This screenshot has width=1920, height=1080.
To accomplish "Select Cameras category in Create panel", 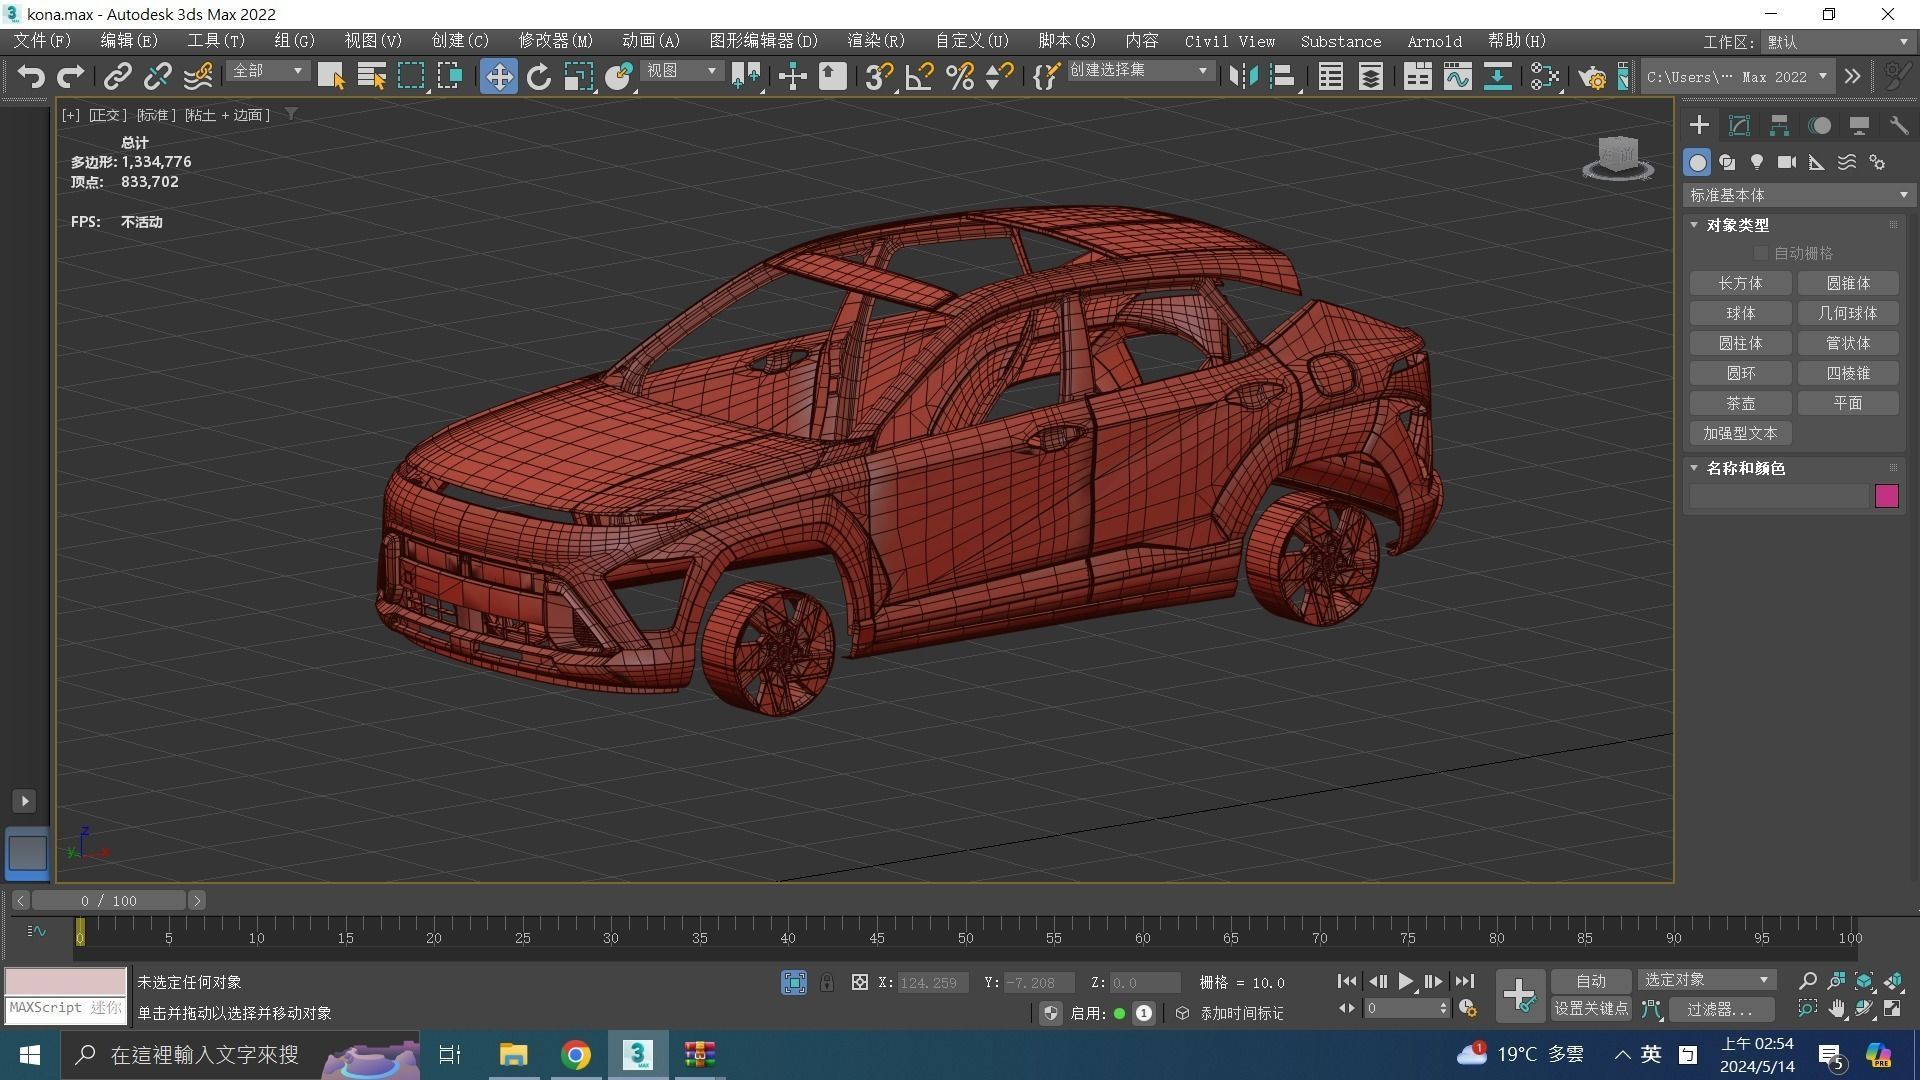I will (x=1787, y=162).
